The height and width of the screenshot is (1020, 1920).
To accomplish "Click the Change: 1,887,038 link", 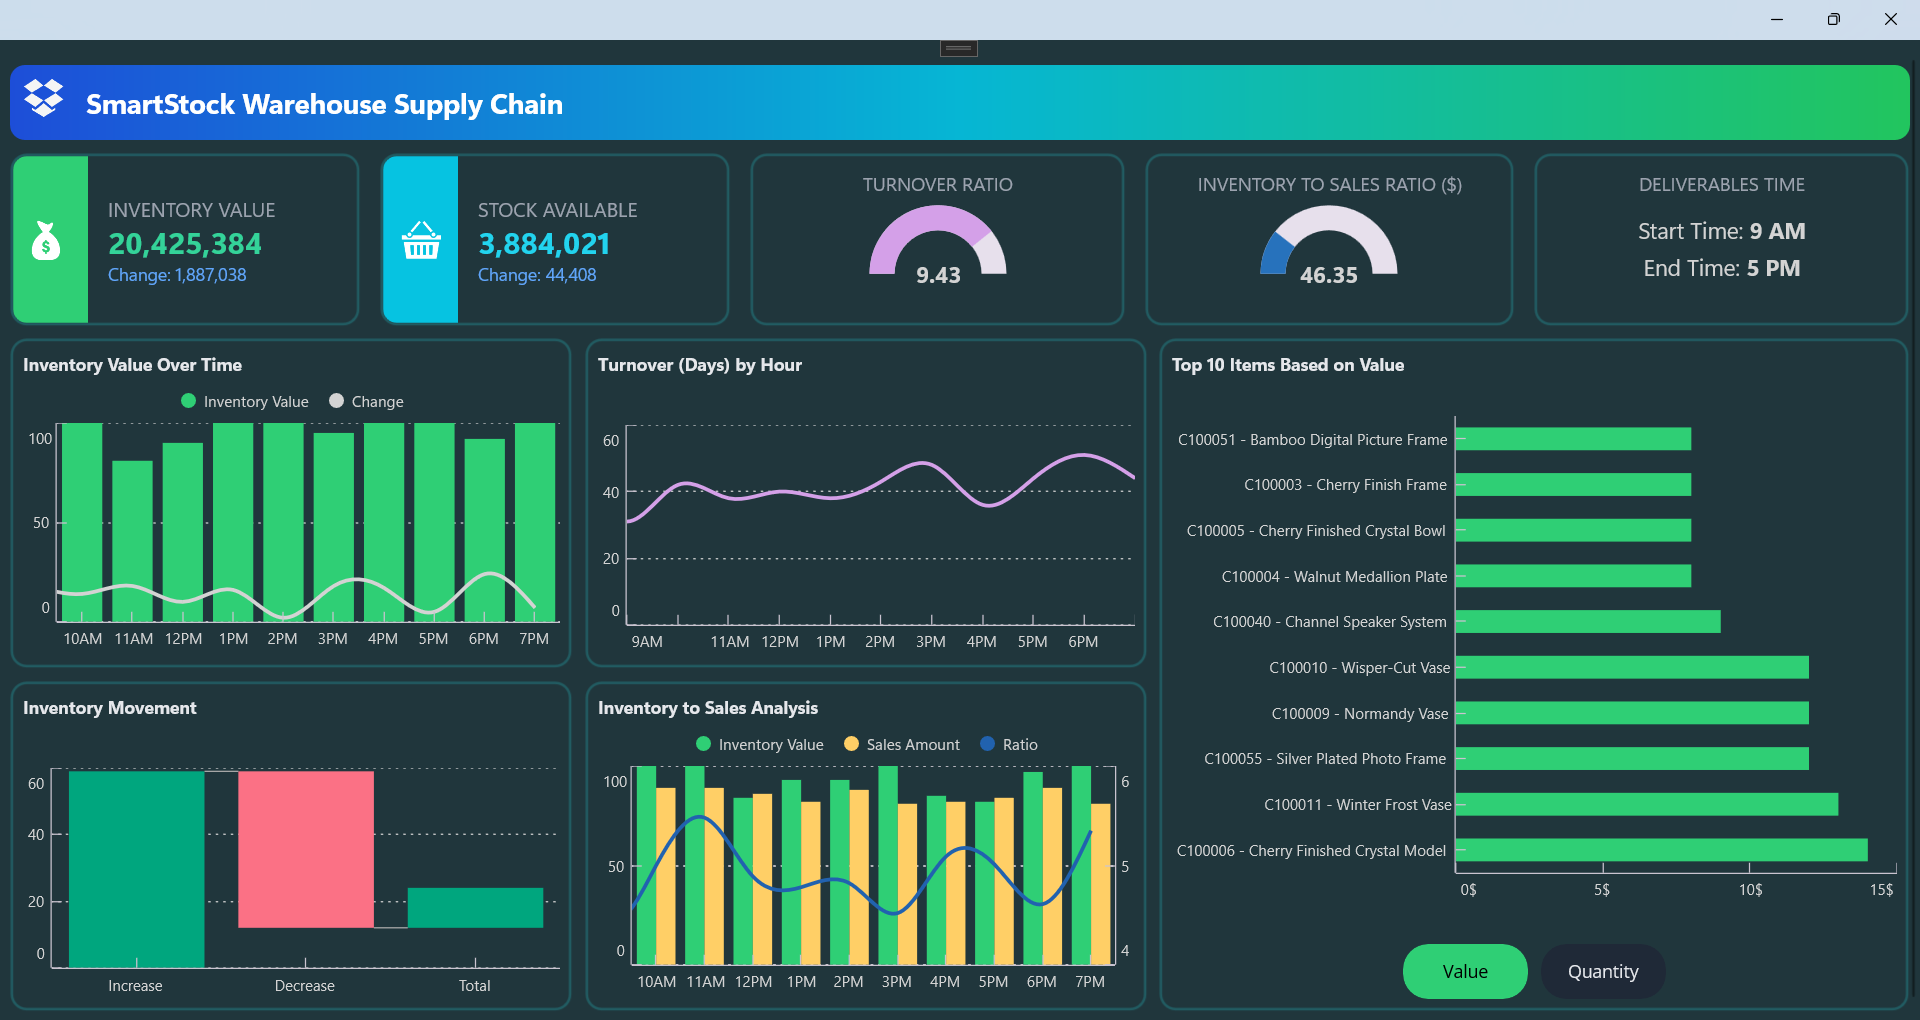I will point(176,275).
